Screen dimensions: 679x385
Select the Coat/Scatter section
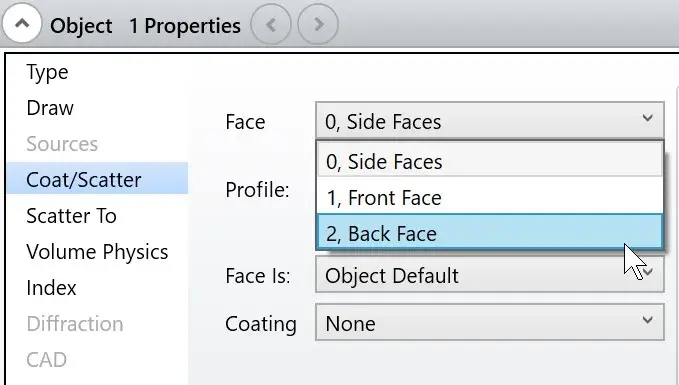[x=97, y=179]
